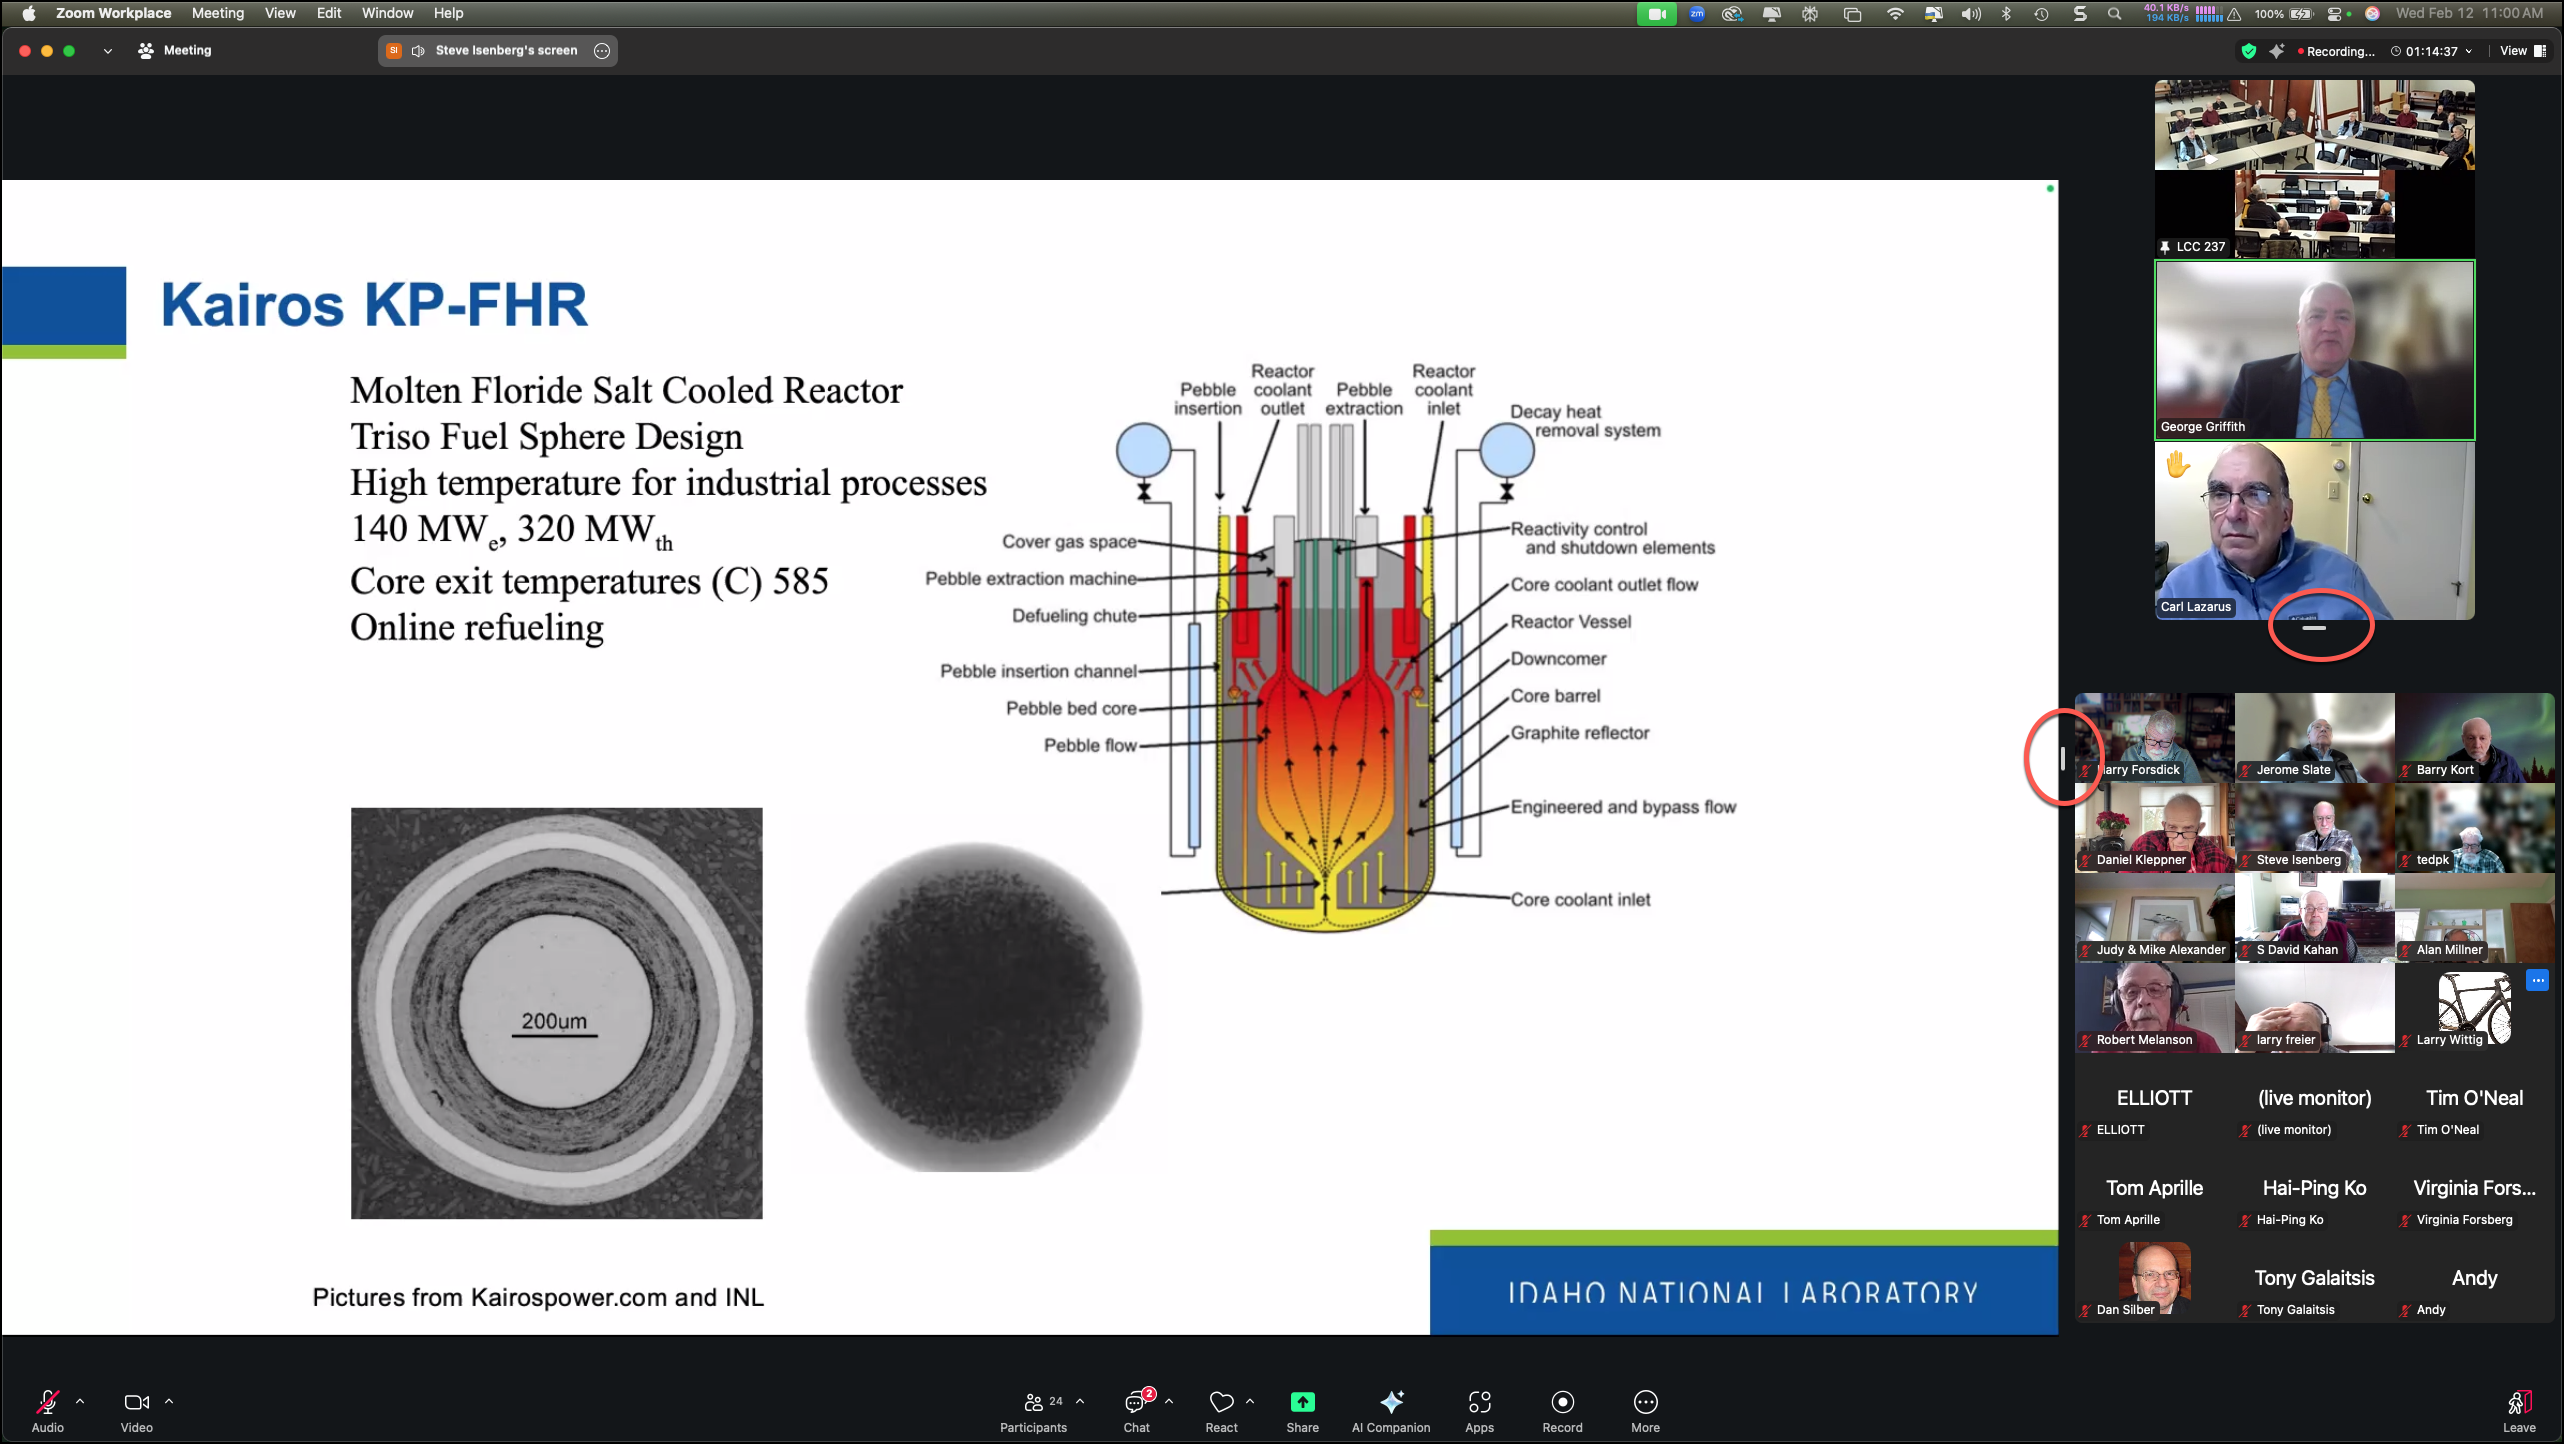Click the green encryption shield icon
This screenshot has height=1444, width=2564.
[2249, 51]
